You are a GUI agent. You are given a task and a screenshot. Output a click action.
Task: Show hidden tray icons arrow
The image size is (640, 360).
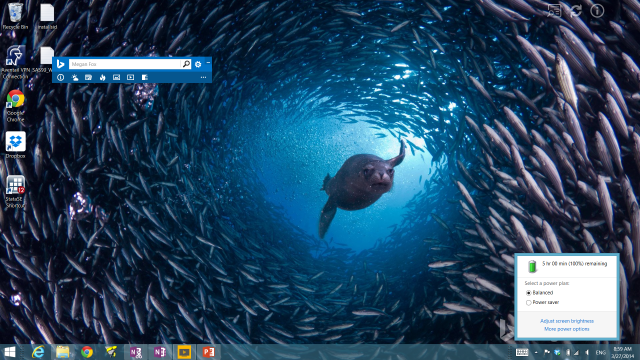(536, 352)
